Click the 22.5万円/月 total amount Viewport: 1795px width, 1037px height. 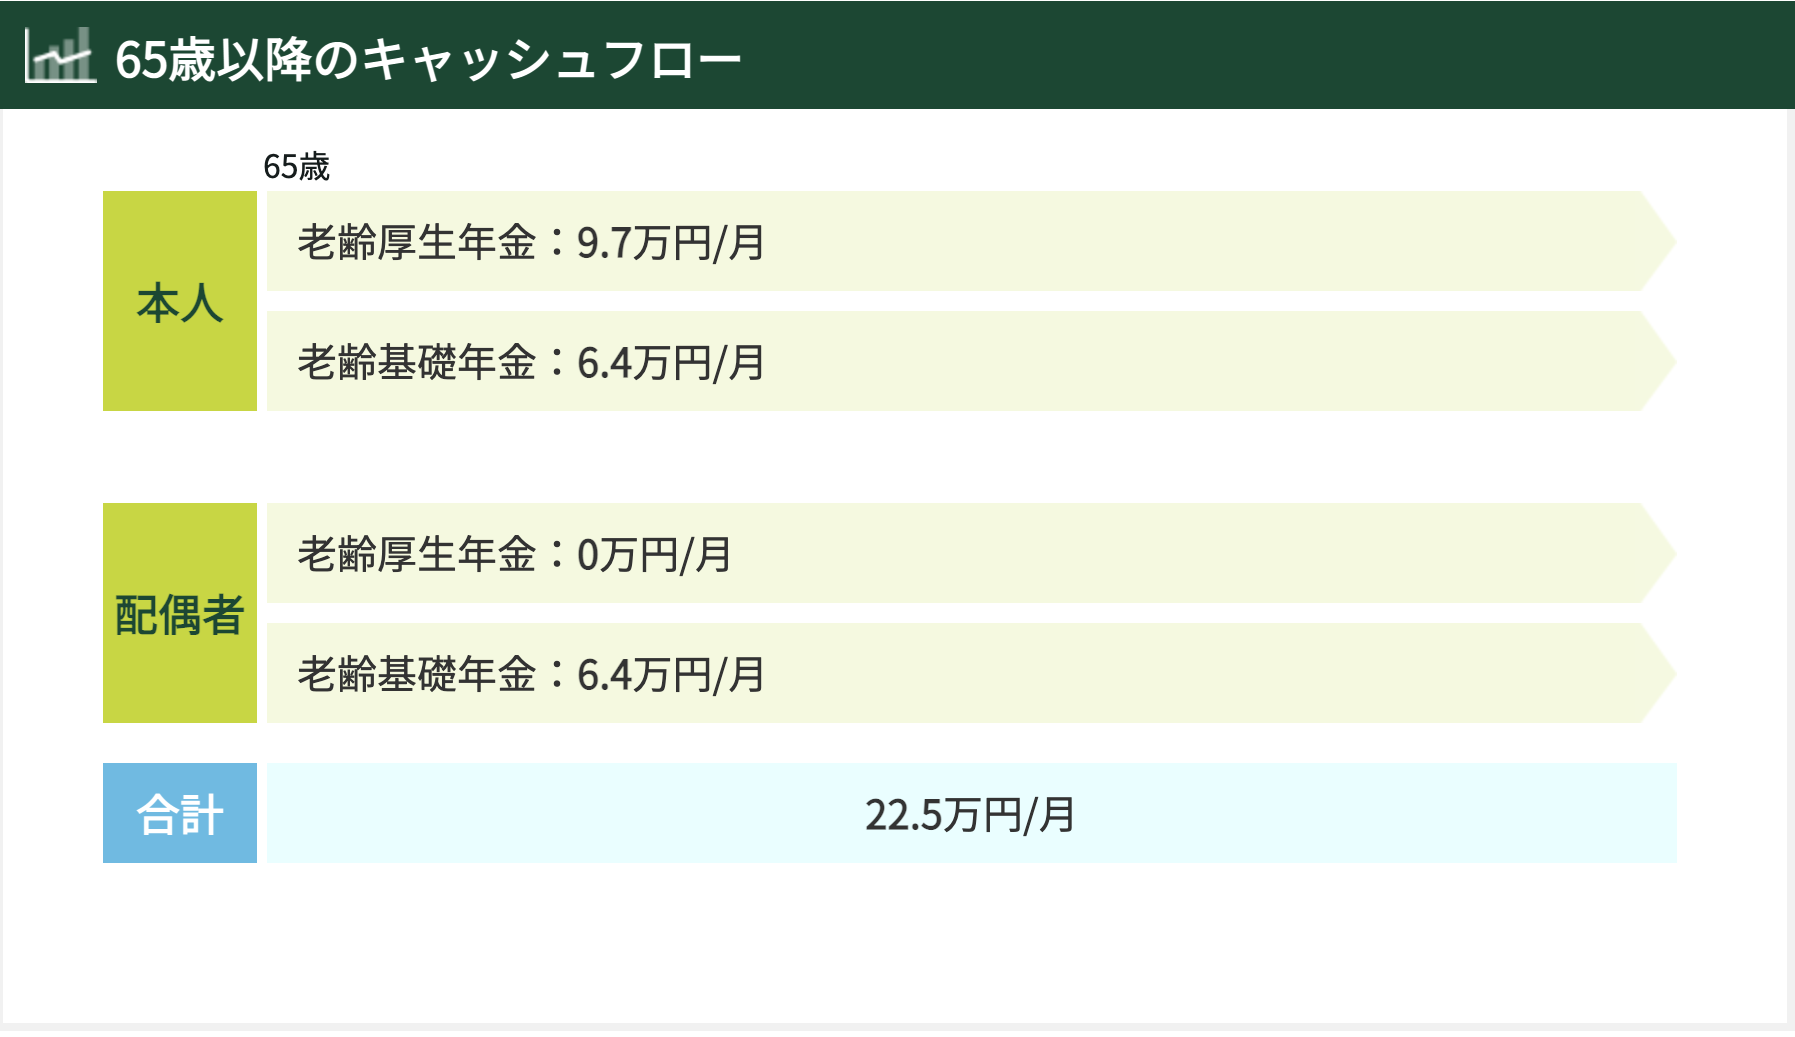click(x=970, y=815)
